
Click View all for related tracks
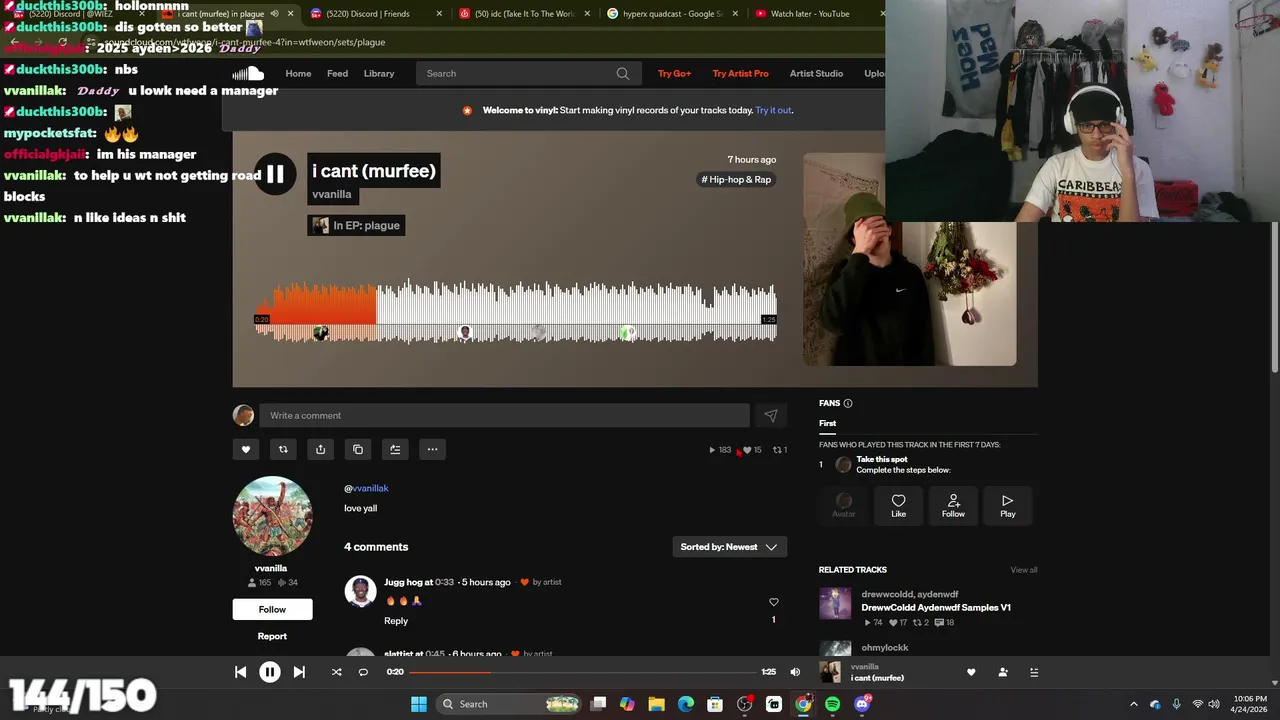(x=1023, y=570)
